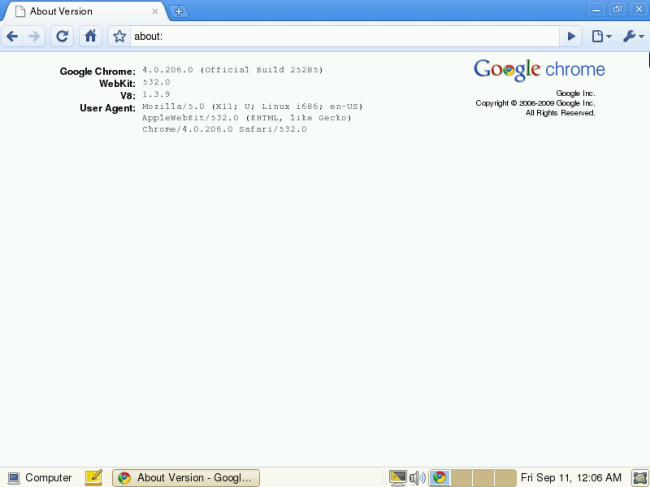Switch to the second workspace

pos(461,478)
